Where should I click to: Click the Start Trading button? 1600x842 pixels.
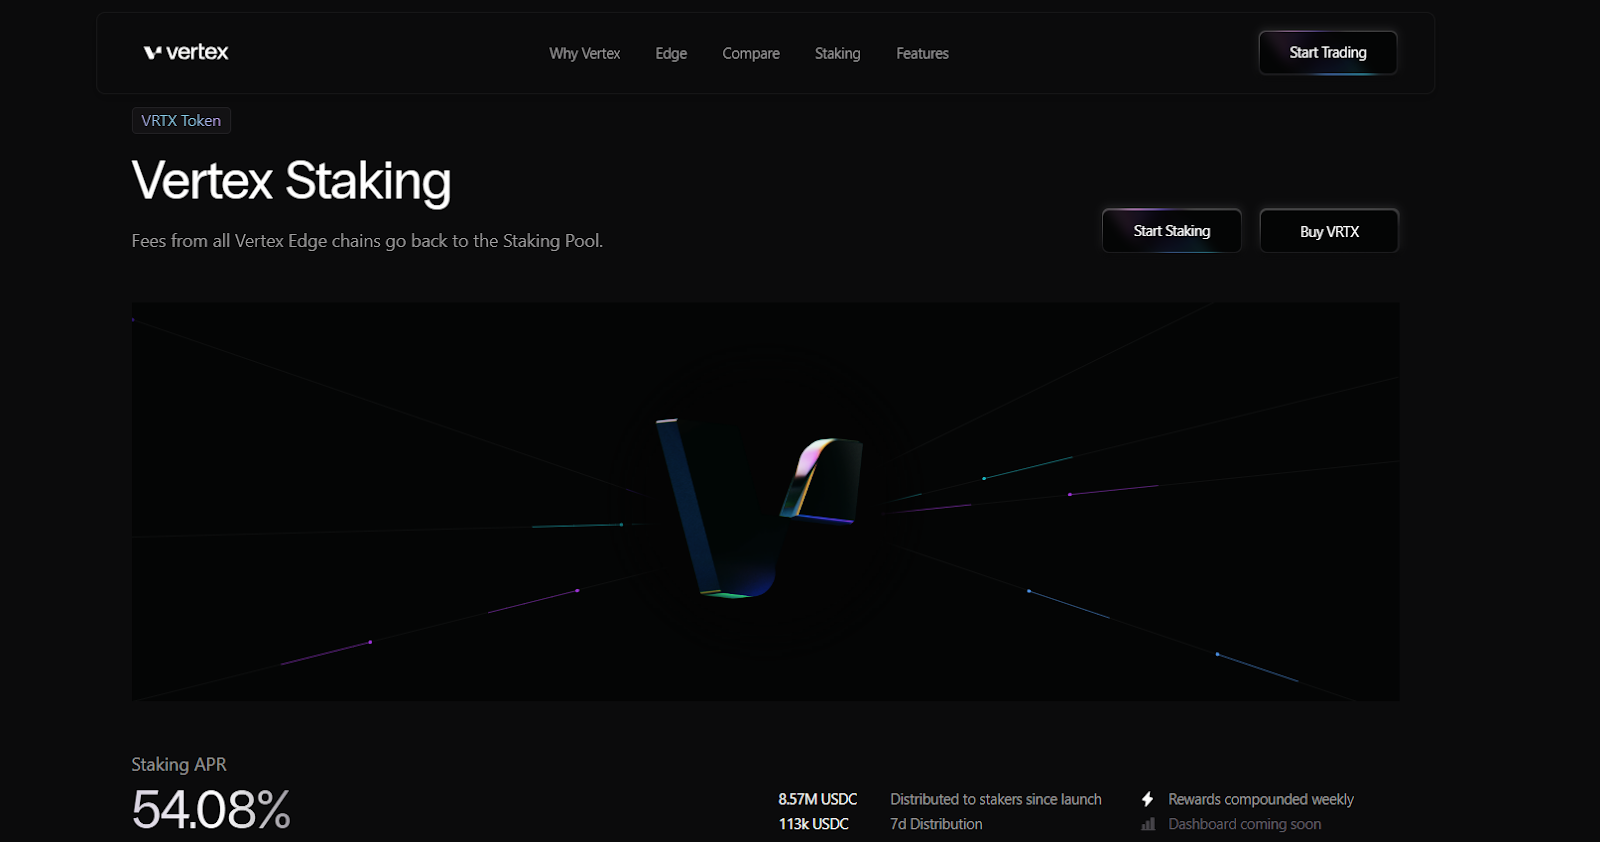pyautogui.click(x=1328, y=52)
